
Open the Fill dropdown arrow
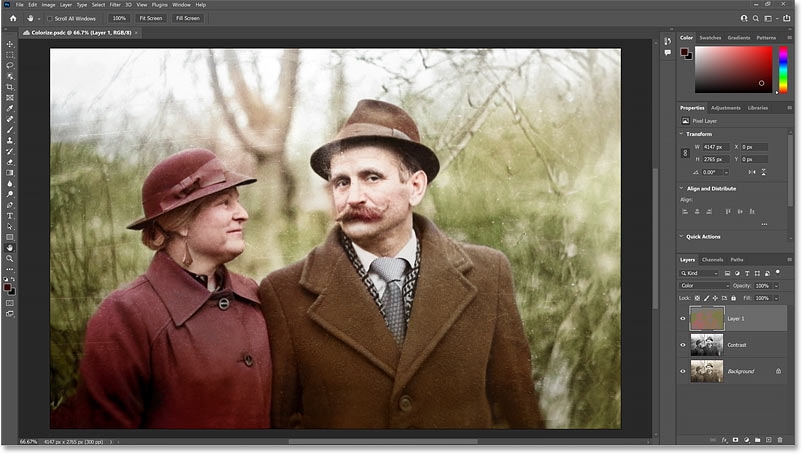[777, 298]
